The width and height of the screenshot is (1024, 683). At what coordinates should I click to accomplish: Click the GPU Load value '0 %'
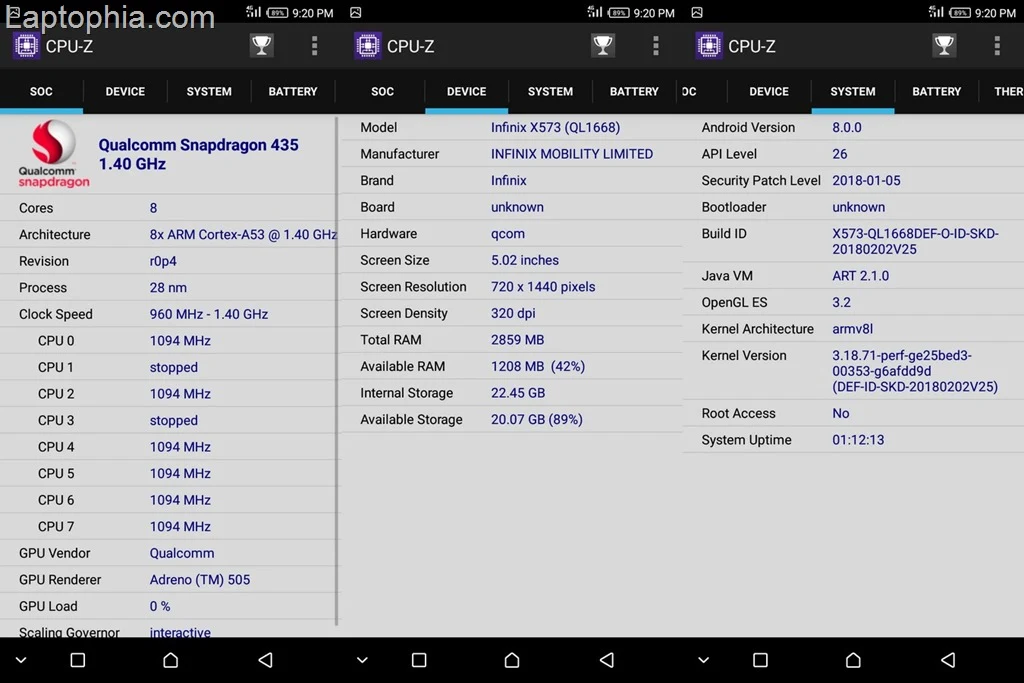[x=160, y=606]
